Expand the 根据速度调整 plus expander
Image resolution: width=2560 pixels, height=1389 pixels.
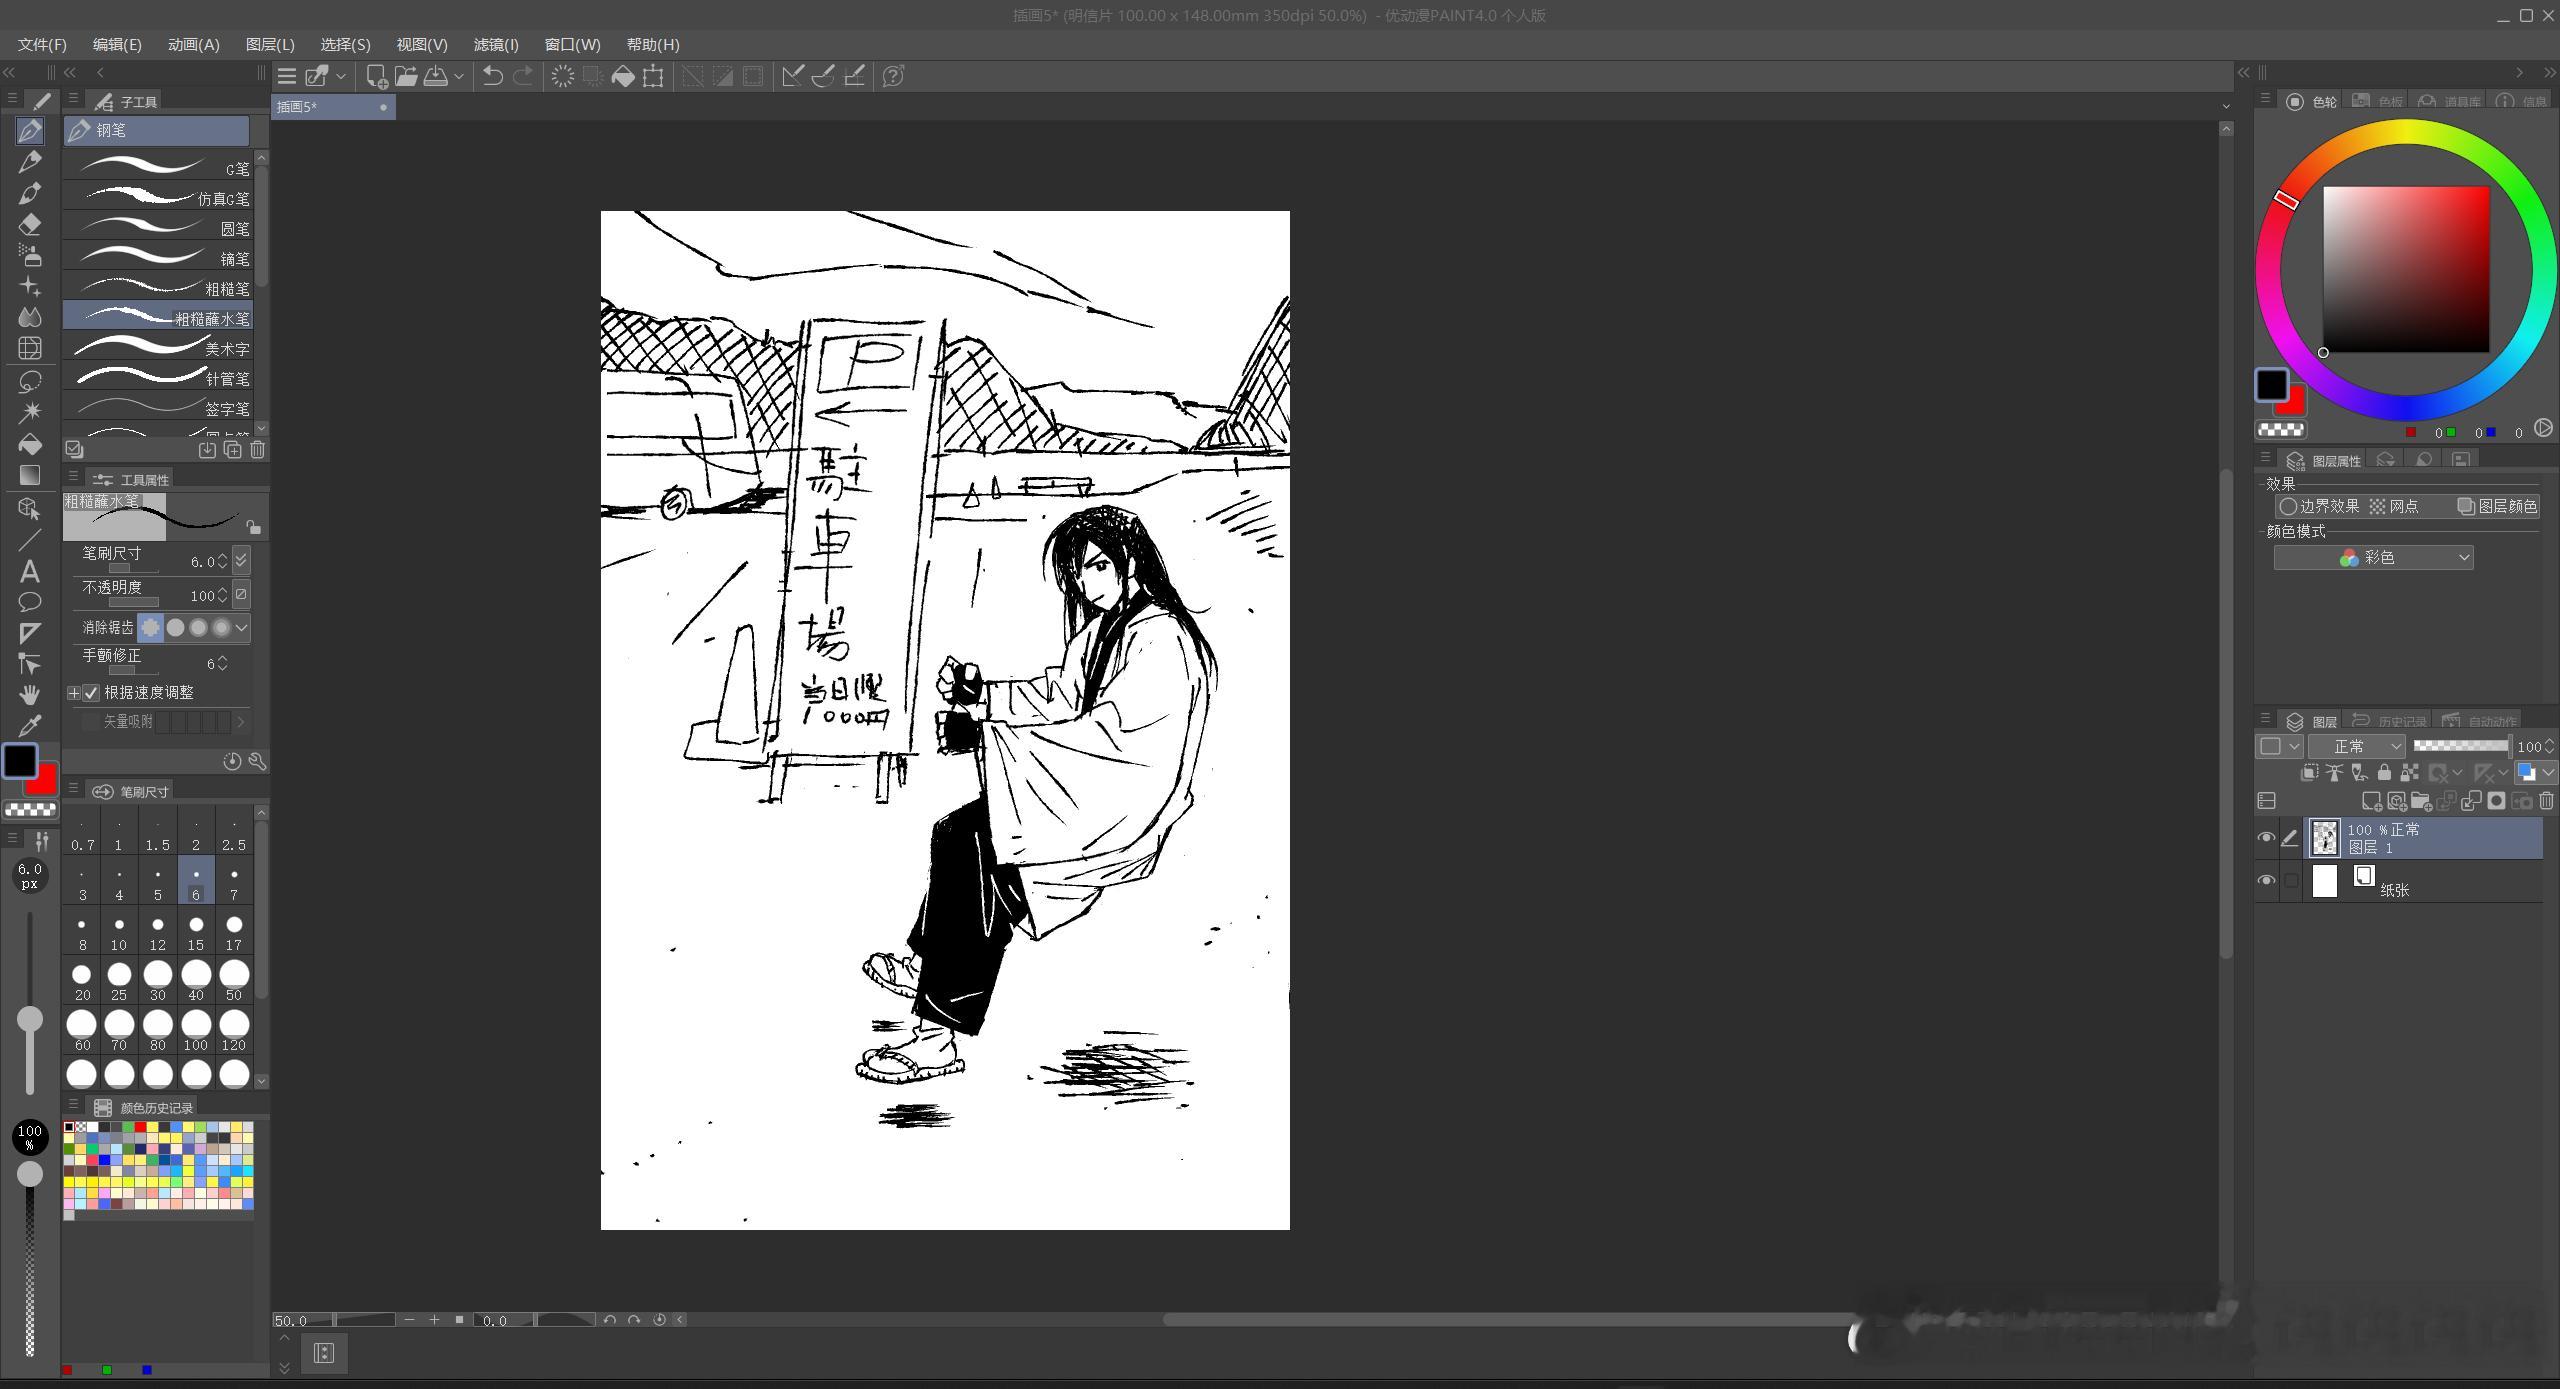(x=73, y=693)
